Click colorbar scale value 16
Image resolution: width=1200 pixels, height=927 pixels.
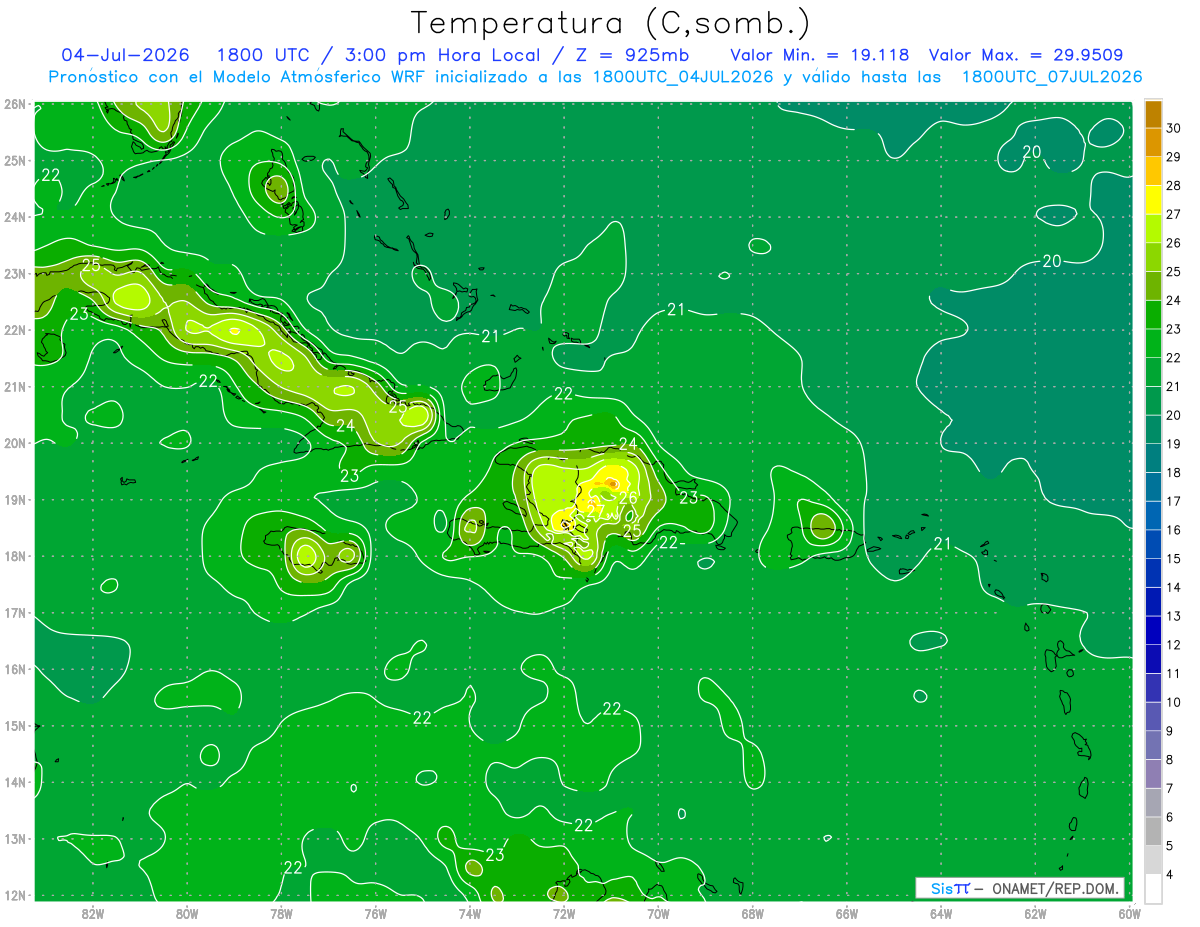(1174, 530)
